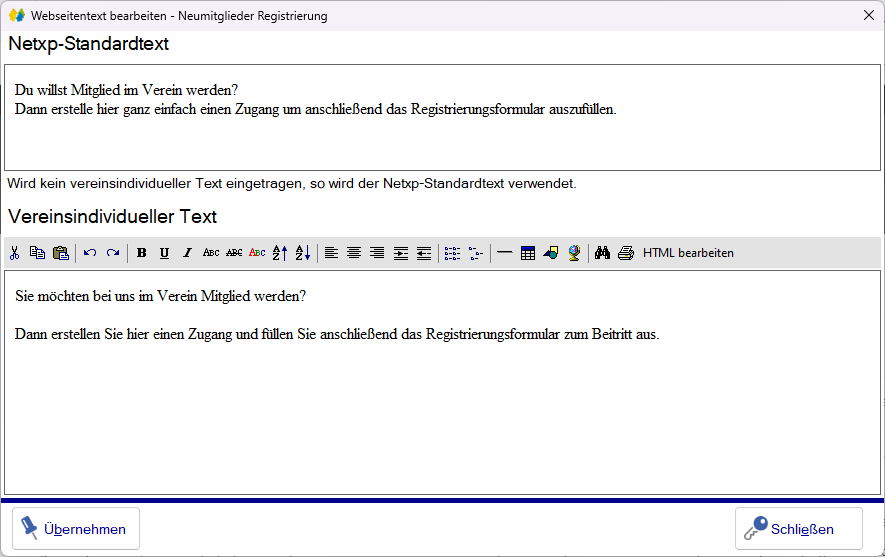Click the line starting 'Dann erstellen Sie hier'

[x=337, y=334]
